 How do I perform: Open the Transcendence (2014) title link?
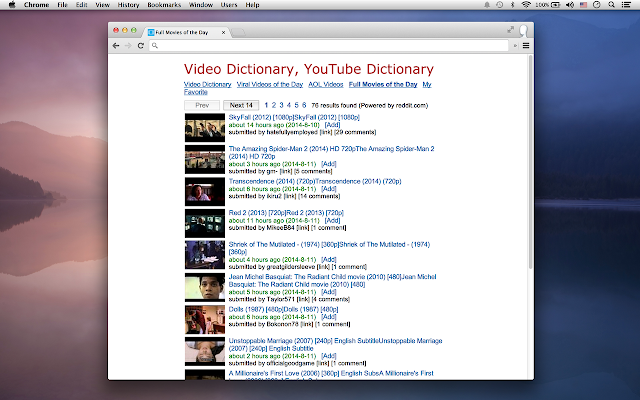point(315,181)
